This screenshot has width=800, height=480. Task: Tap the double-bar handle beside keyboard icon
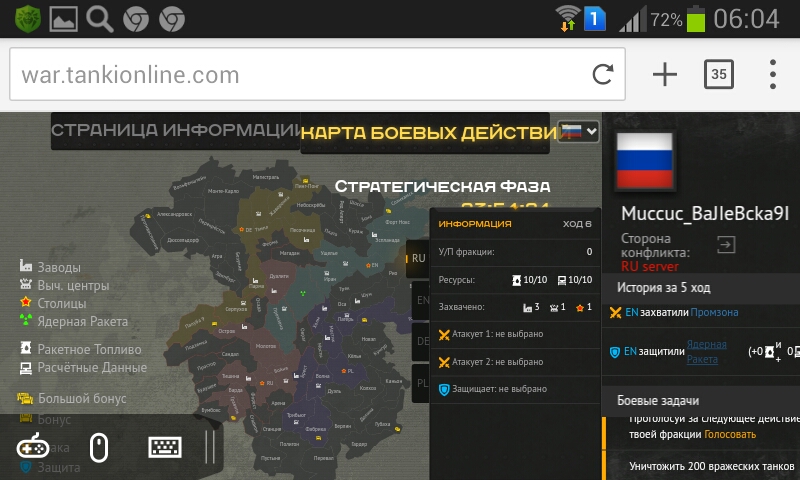pyautogui.click(x=210, y=447)
